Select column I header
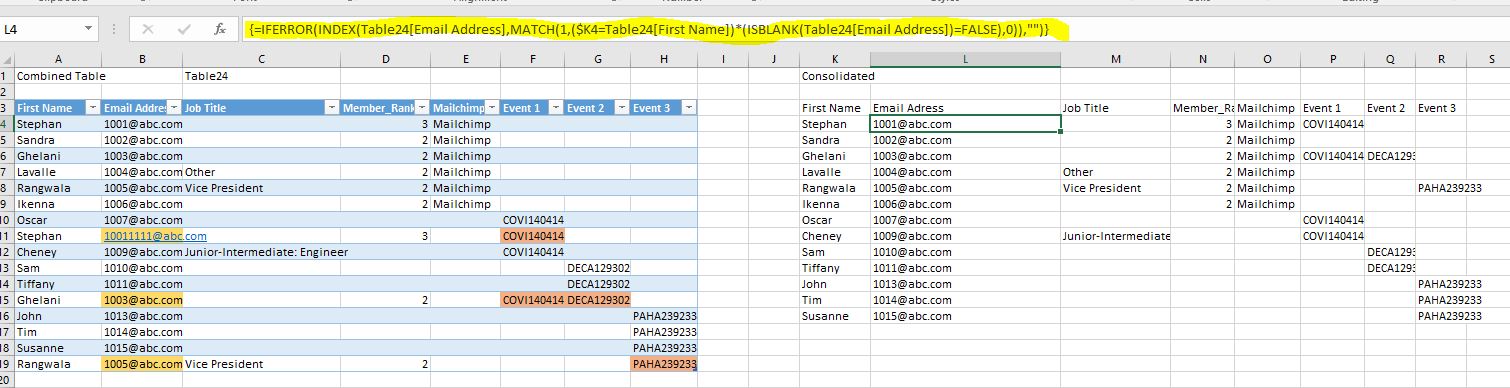The image size is (1510, 388). click(x=722, y=59)
